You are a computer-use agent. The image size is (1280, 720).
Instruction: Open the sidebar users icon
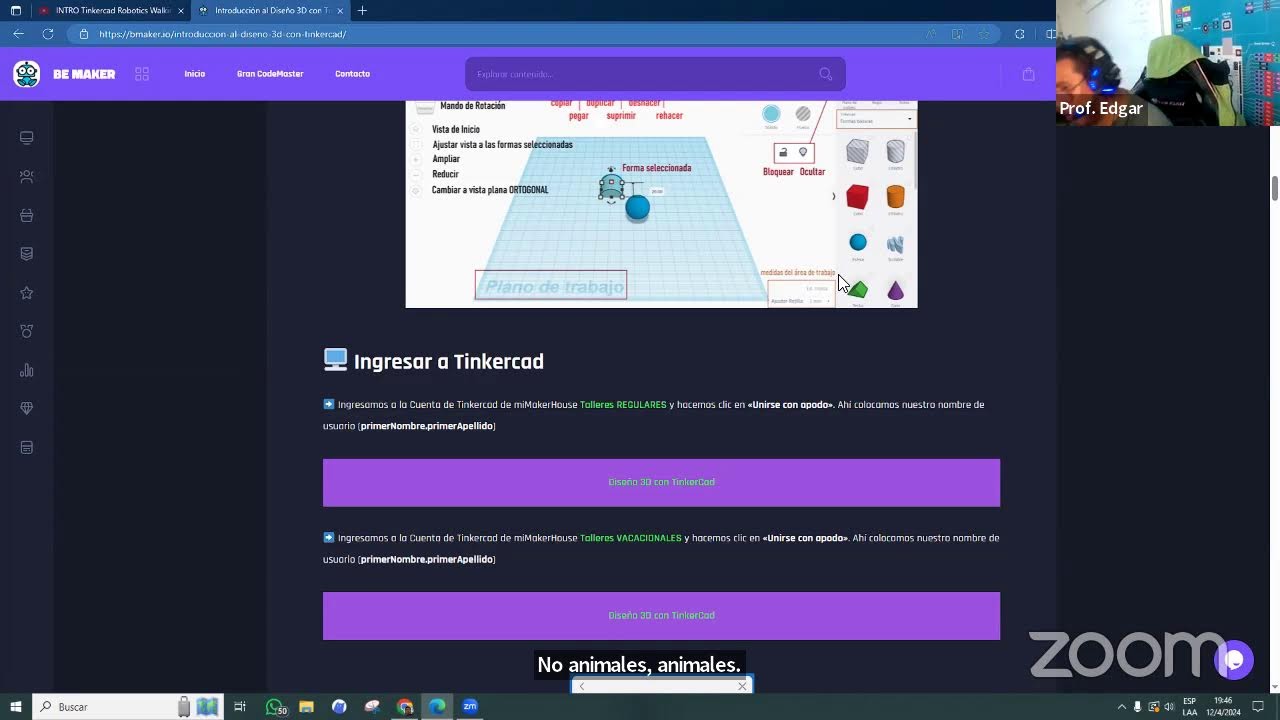tap(27, 177)
